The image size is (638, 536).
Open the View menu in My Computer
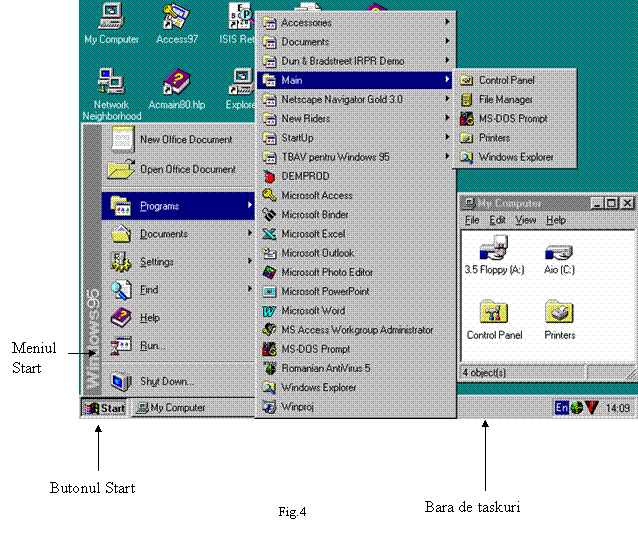click(525, 220)
